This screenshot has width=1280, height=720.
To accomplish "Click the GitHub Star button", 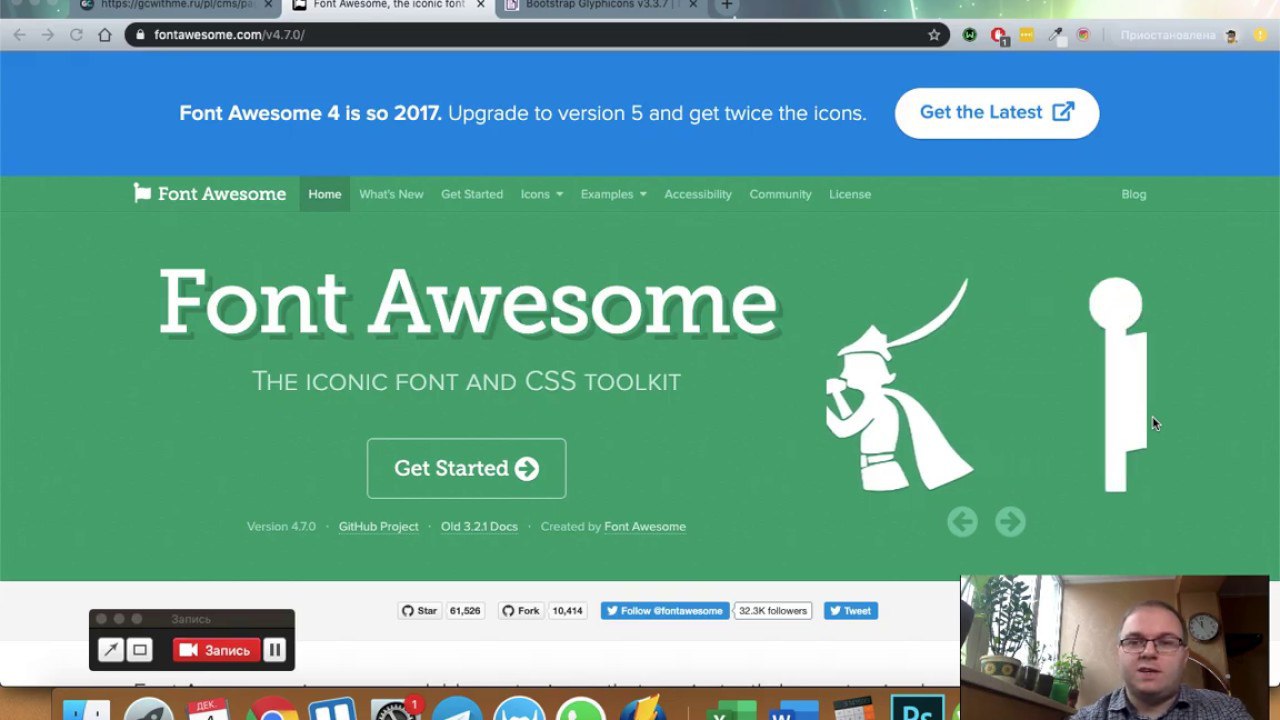I will pyautogui.click(x=420, y=611).
